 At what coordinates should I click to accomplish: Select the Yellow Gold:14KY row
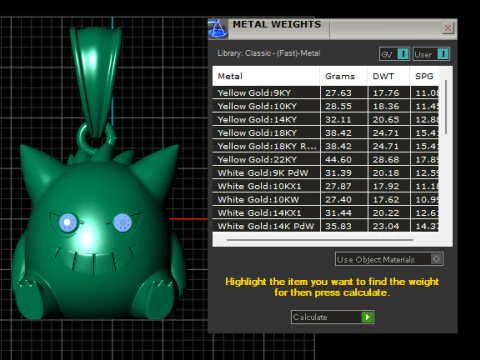tap(326, 119)
